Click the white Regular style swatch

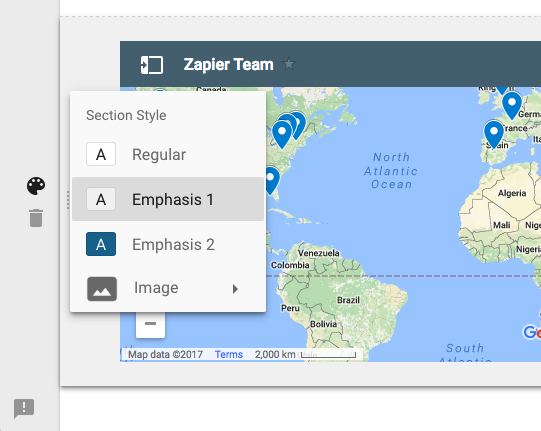101,154
